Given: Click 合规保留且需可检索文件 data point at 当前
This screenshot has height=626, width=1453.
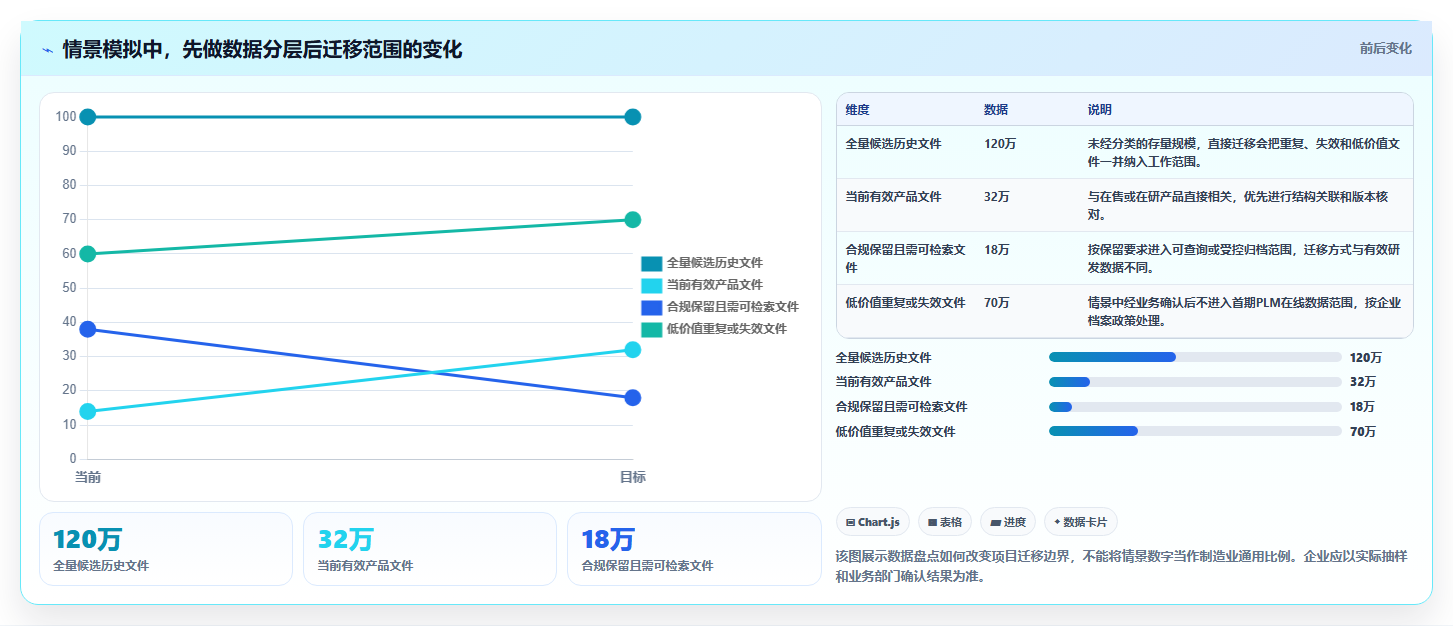Looking at the screenshot, I should click(88, 329).
